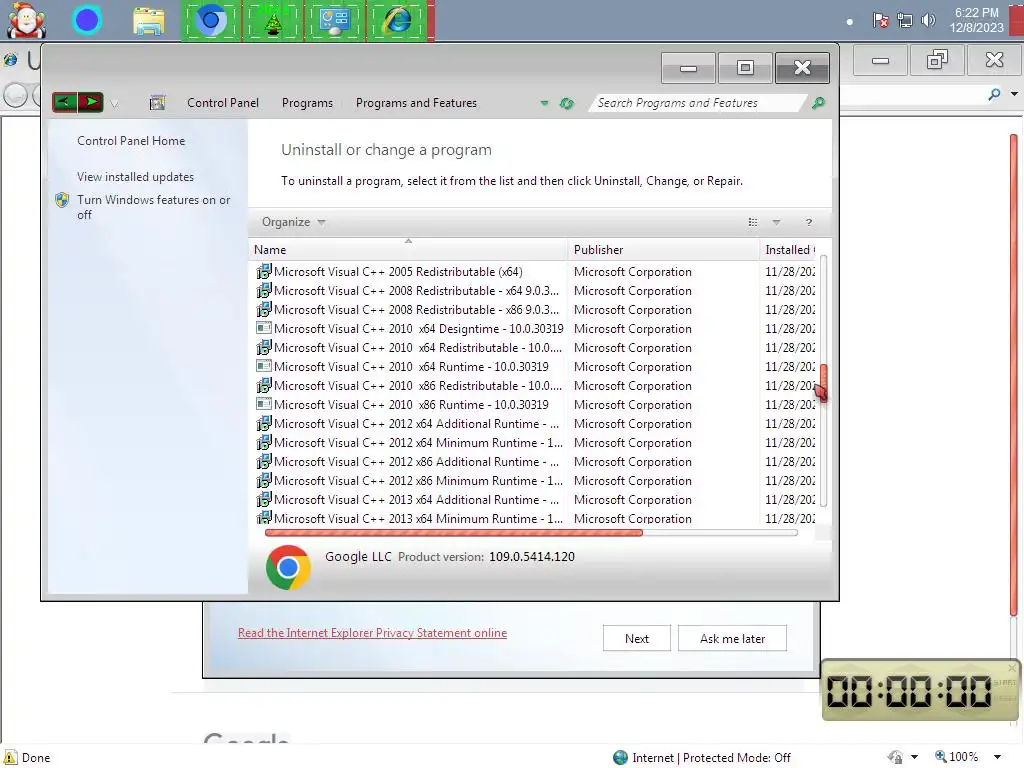Screen dimensions: 1024x768
Task: Click icon of Visual C++ 2012 x86 Additional Runtime
Action: tap(264, 461)
